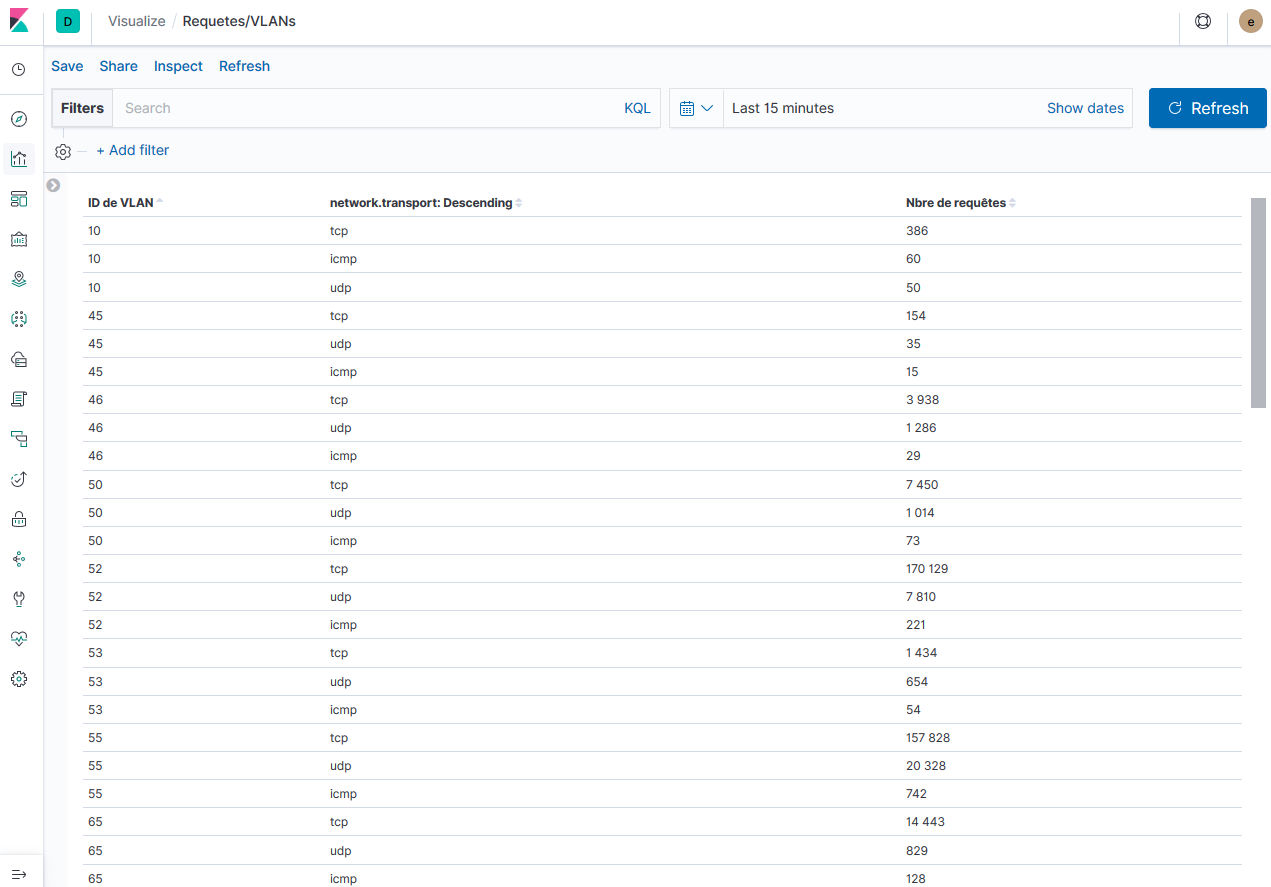Sort table by ID de VLAN
This screenshot has width=1271, height=887.
click(x=125, y=202)
